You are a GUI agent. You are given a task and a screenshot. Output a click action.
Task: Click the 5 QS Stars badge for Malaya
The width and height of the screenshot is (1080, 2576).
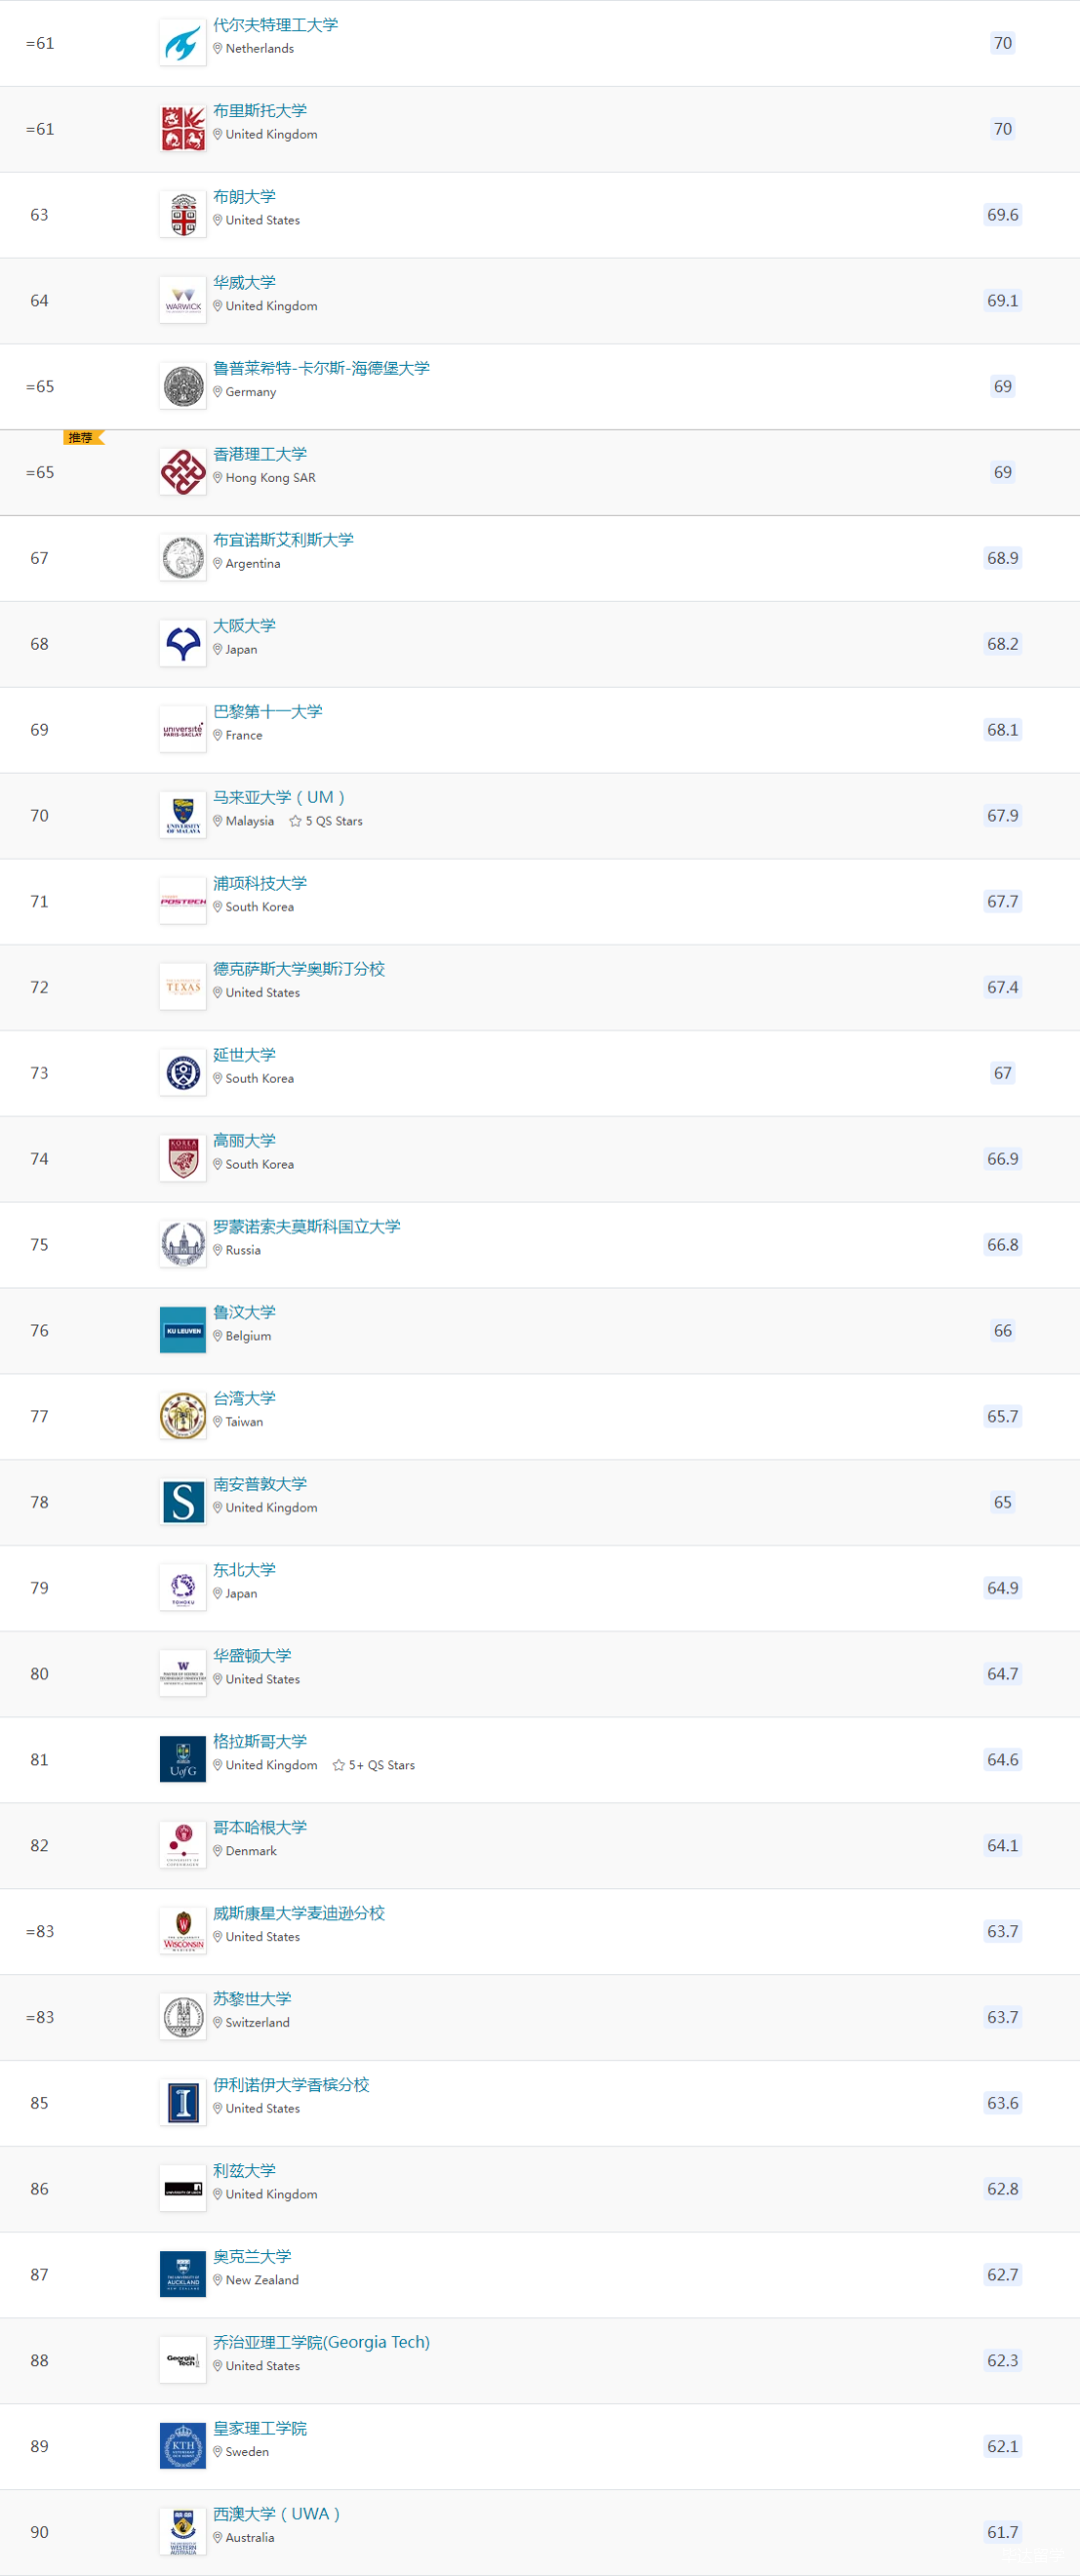coord(326,822)
